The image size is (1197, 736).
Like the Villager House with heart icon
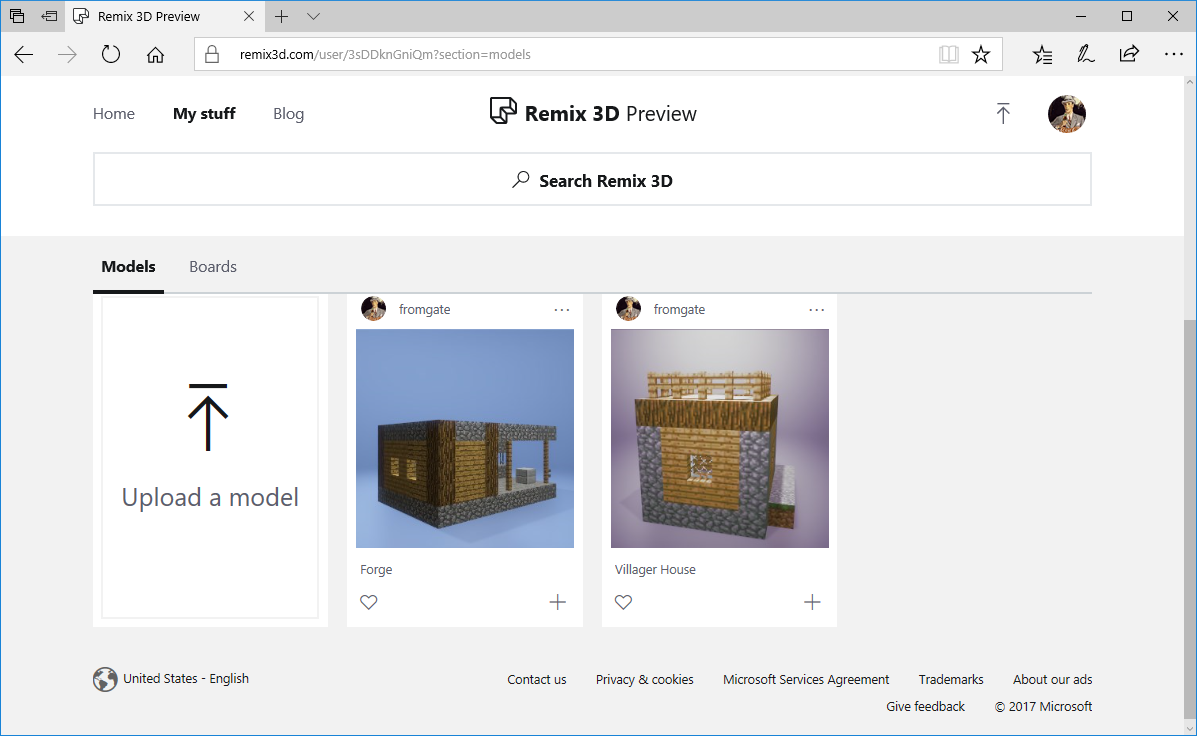point(623,602)
